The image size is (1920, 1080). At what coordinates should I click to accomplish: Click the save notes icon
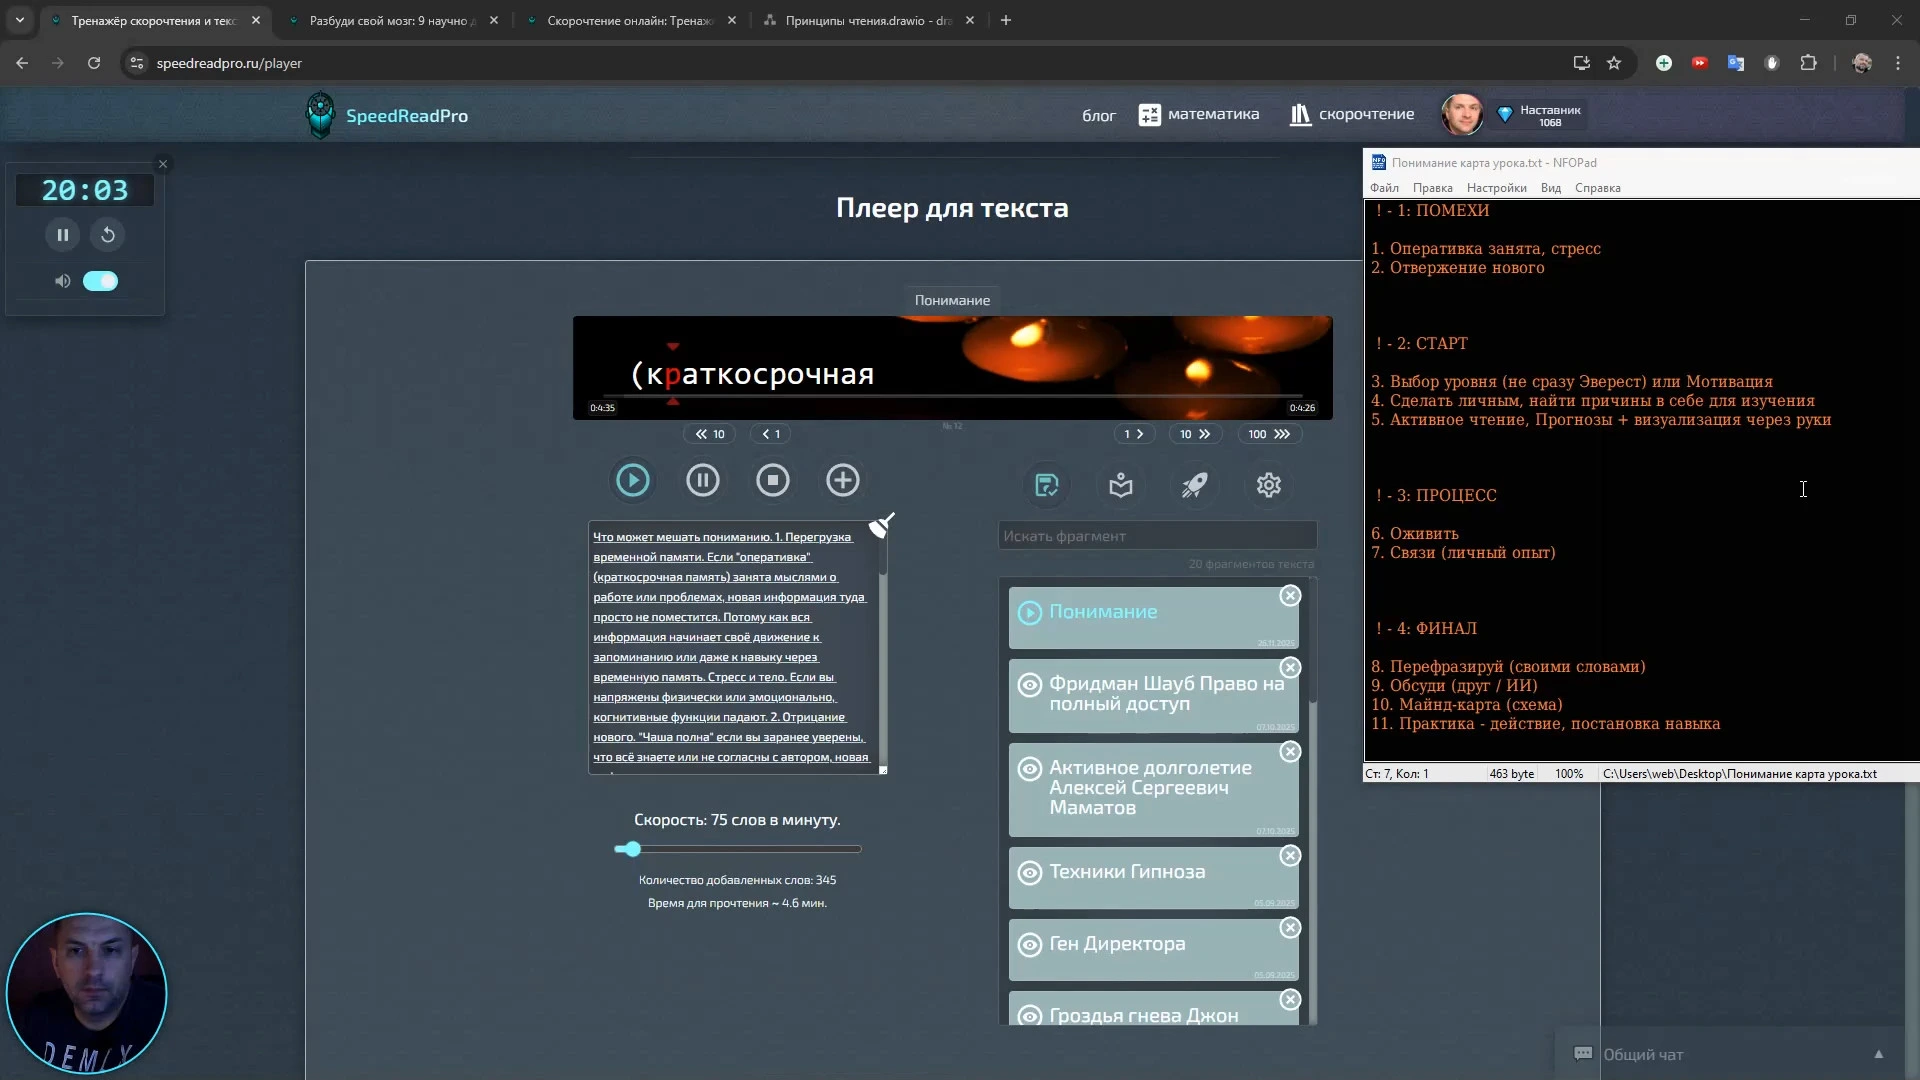click(x=1047, y=485)
